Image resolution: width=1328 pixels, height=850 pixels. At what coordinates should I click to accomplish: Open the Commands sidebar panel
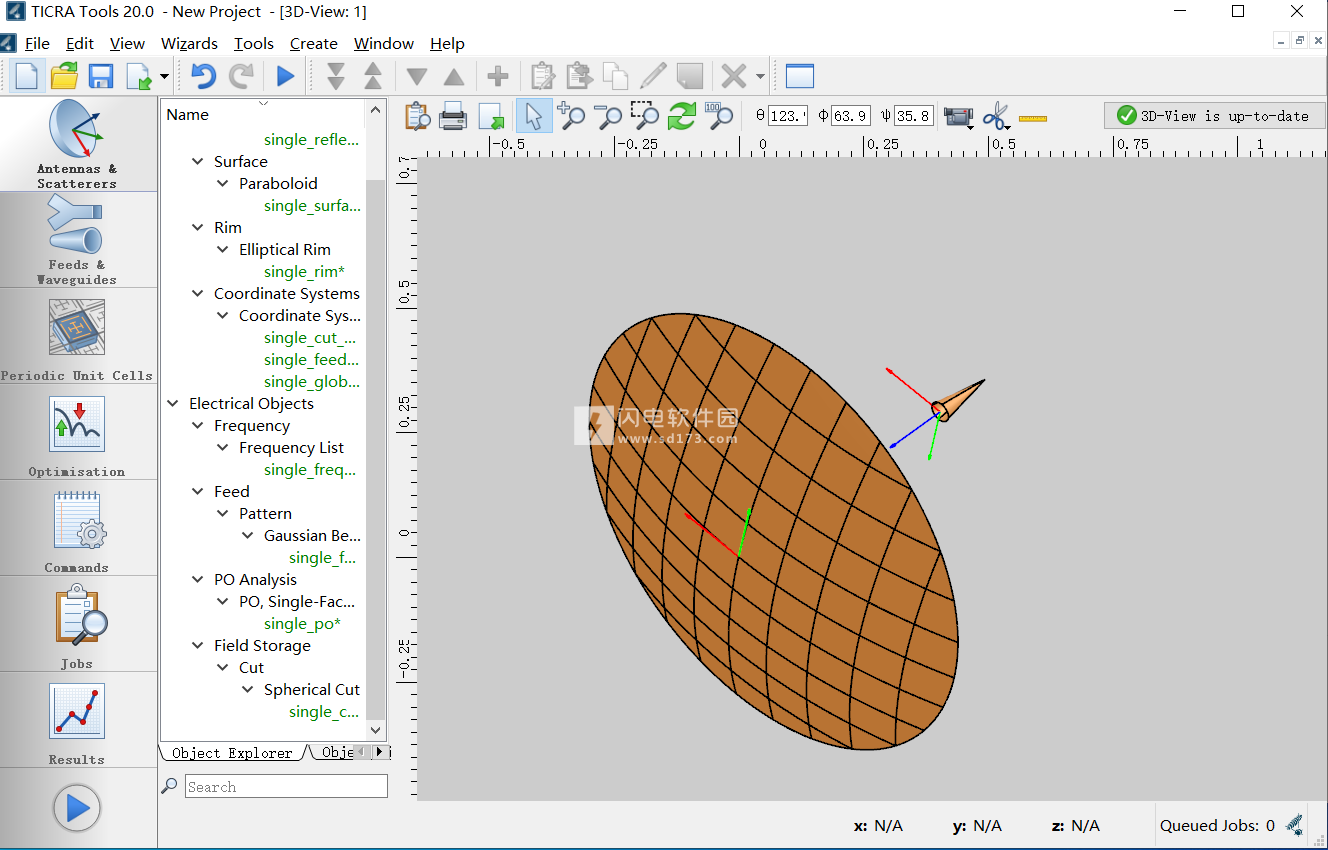click(78, 528)
